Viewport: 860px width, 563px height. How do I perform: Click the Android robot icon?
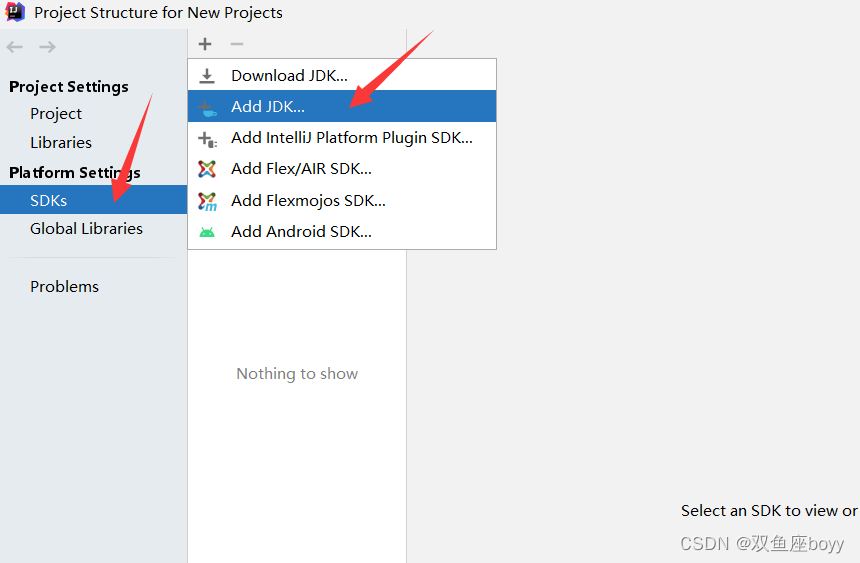(207, 232)
